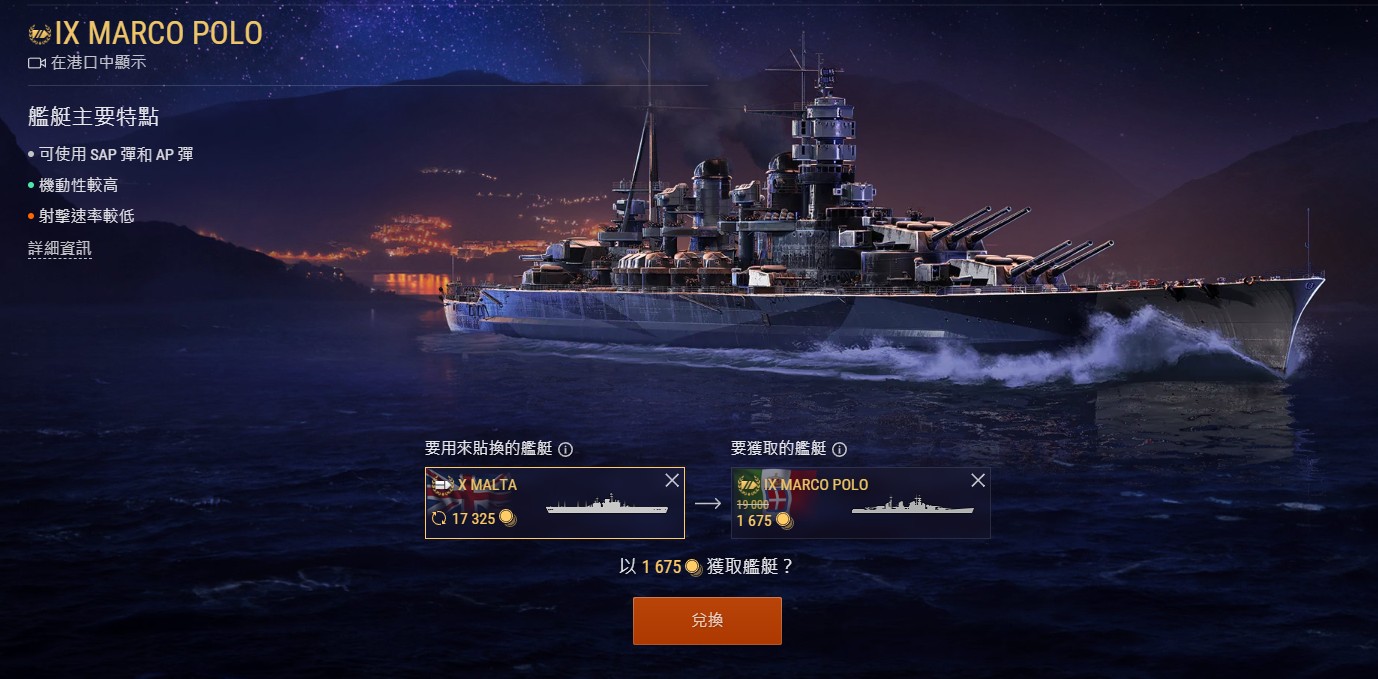Viewport: 1378px width, 679px height.
Task: Click the battleship emblem on the Marco Polo card
Action: [x=748, y=485]
